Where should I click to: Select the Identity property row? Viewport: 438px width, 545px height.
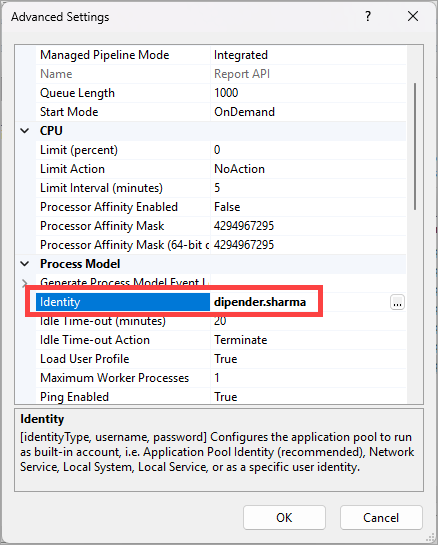(x=221, y=302)
